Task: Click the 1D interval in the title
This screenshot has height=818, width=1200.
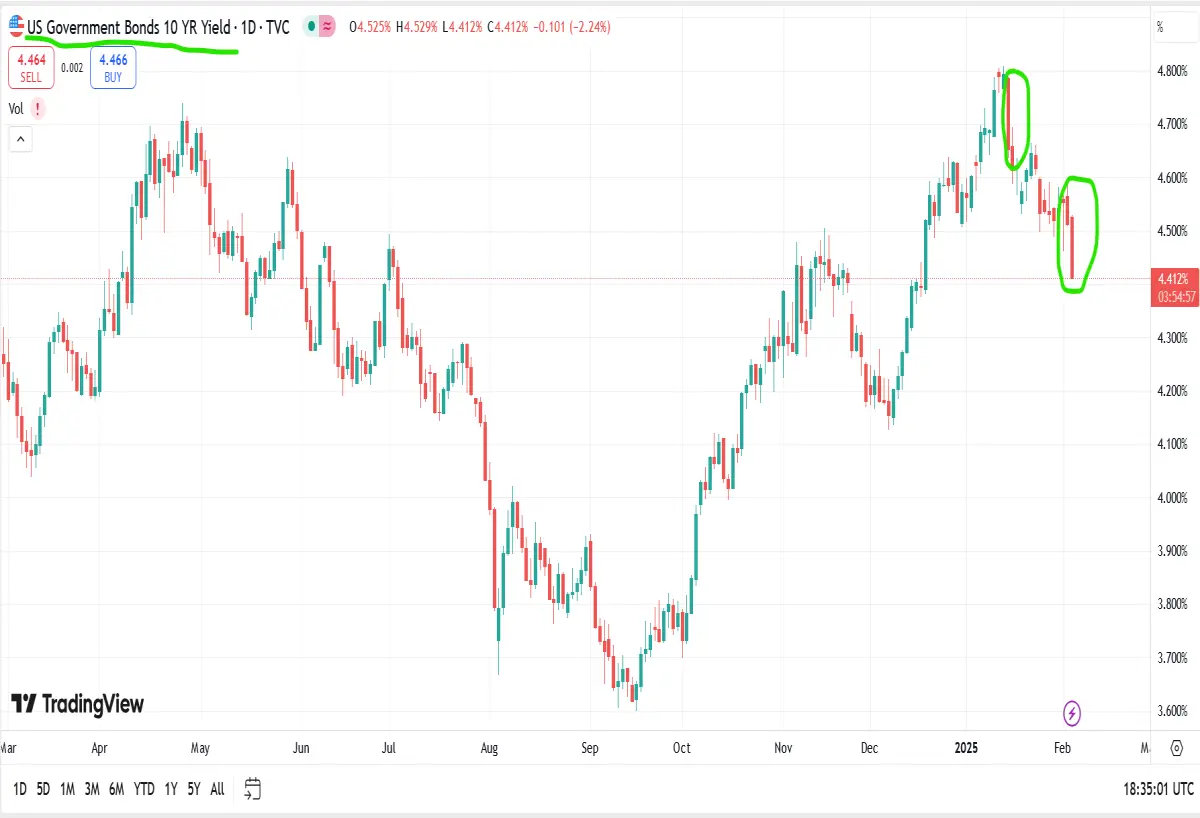Action: [248, 28]
